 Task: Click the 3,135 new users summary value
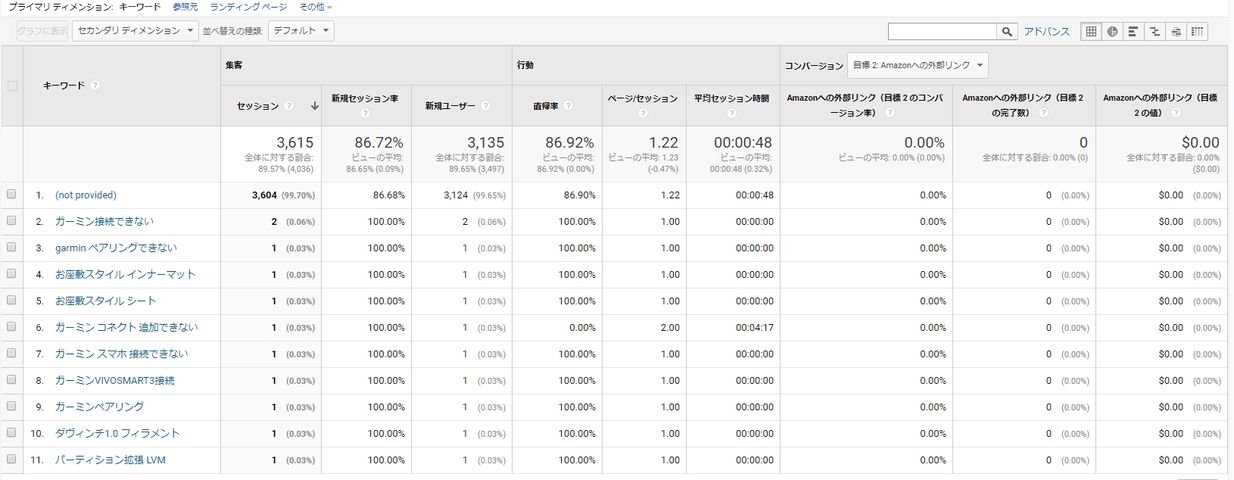point(485,143)
